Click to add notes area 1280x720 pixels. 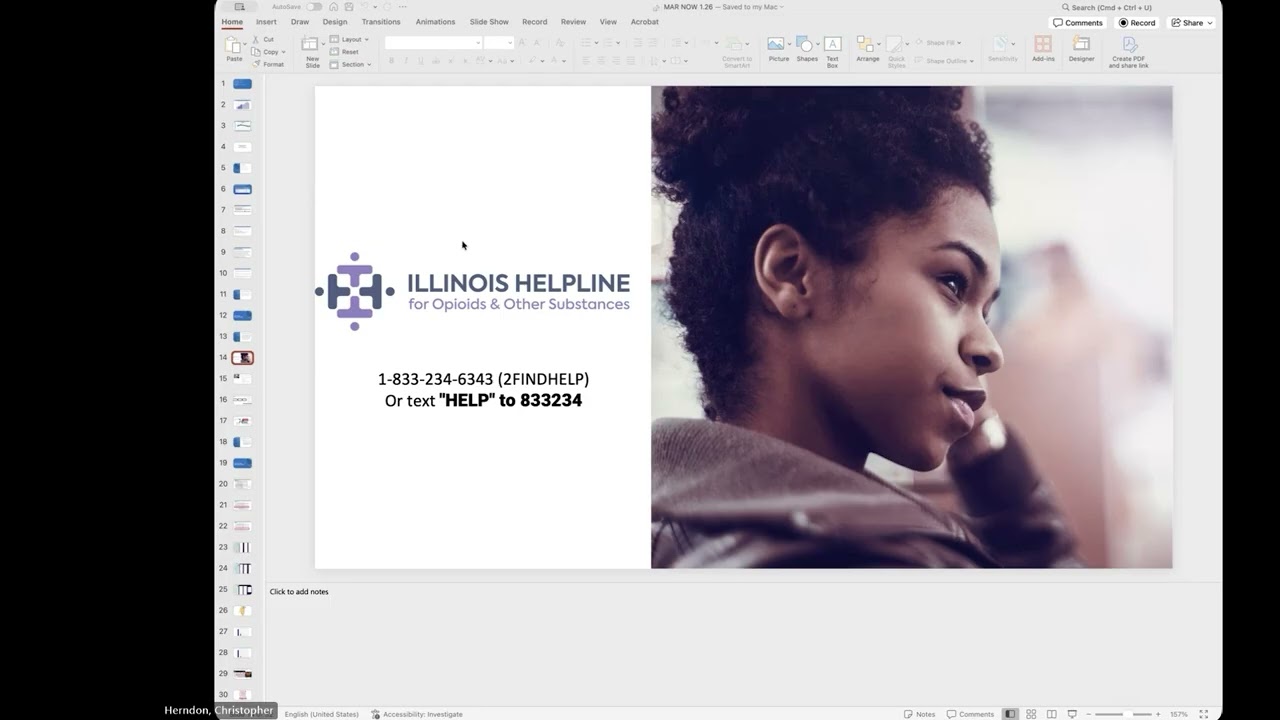[x=299, y=592]
